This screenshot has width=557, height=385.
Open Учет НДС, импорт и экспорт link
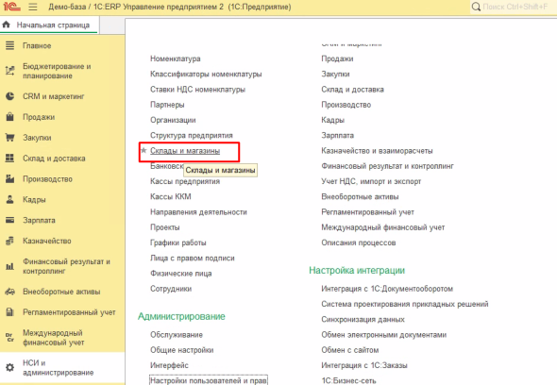[371, 181]
